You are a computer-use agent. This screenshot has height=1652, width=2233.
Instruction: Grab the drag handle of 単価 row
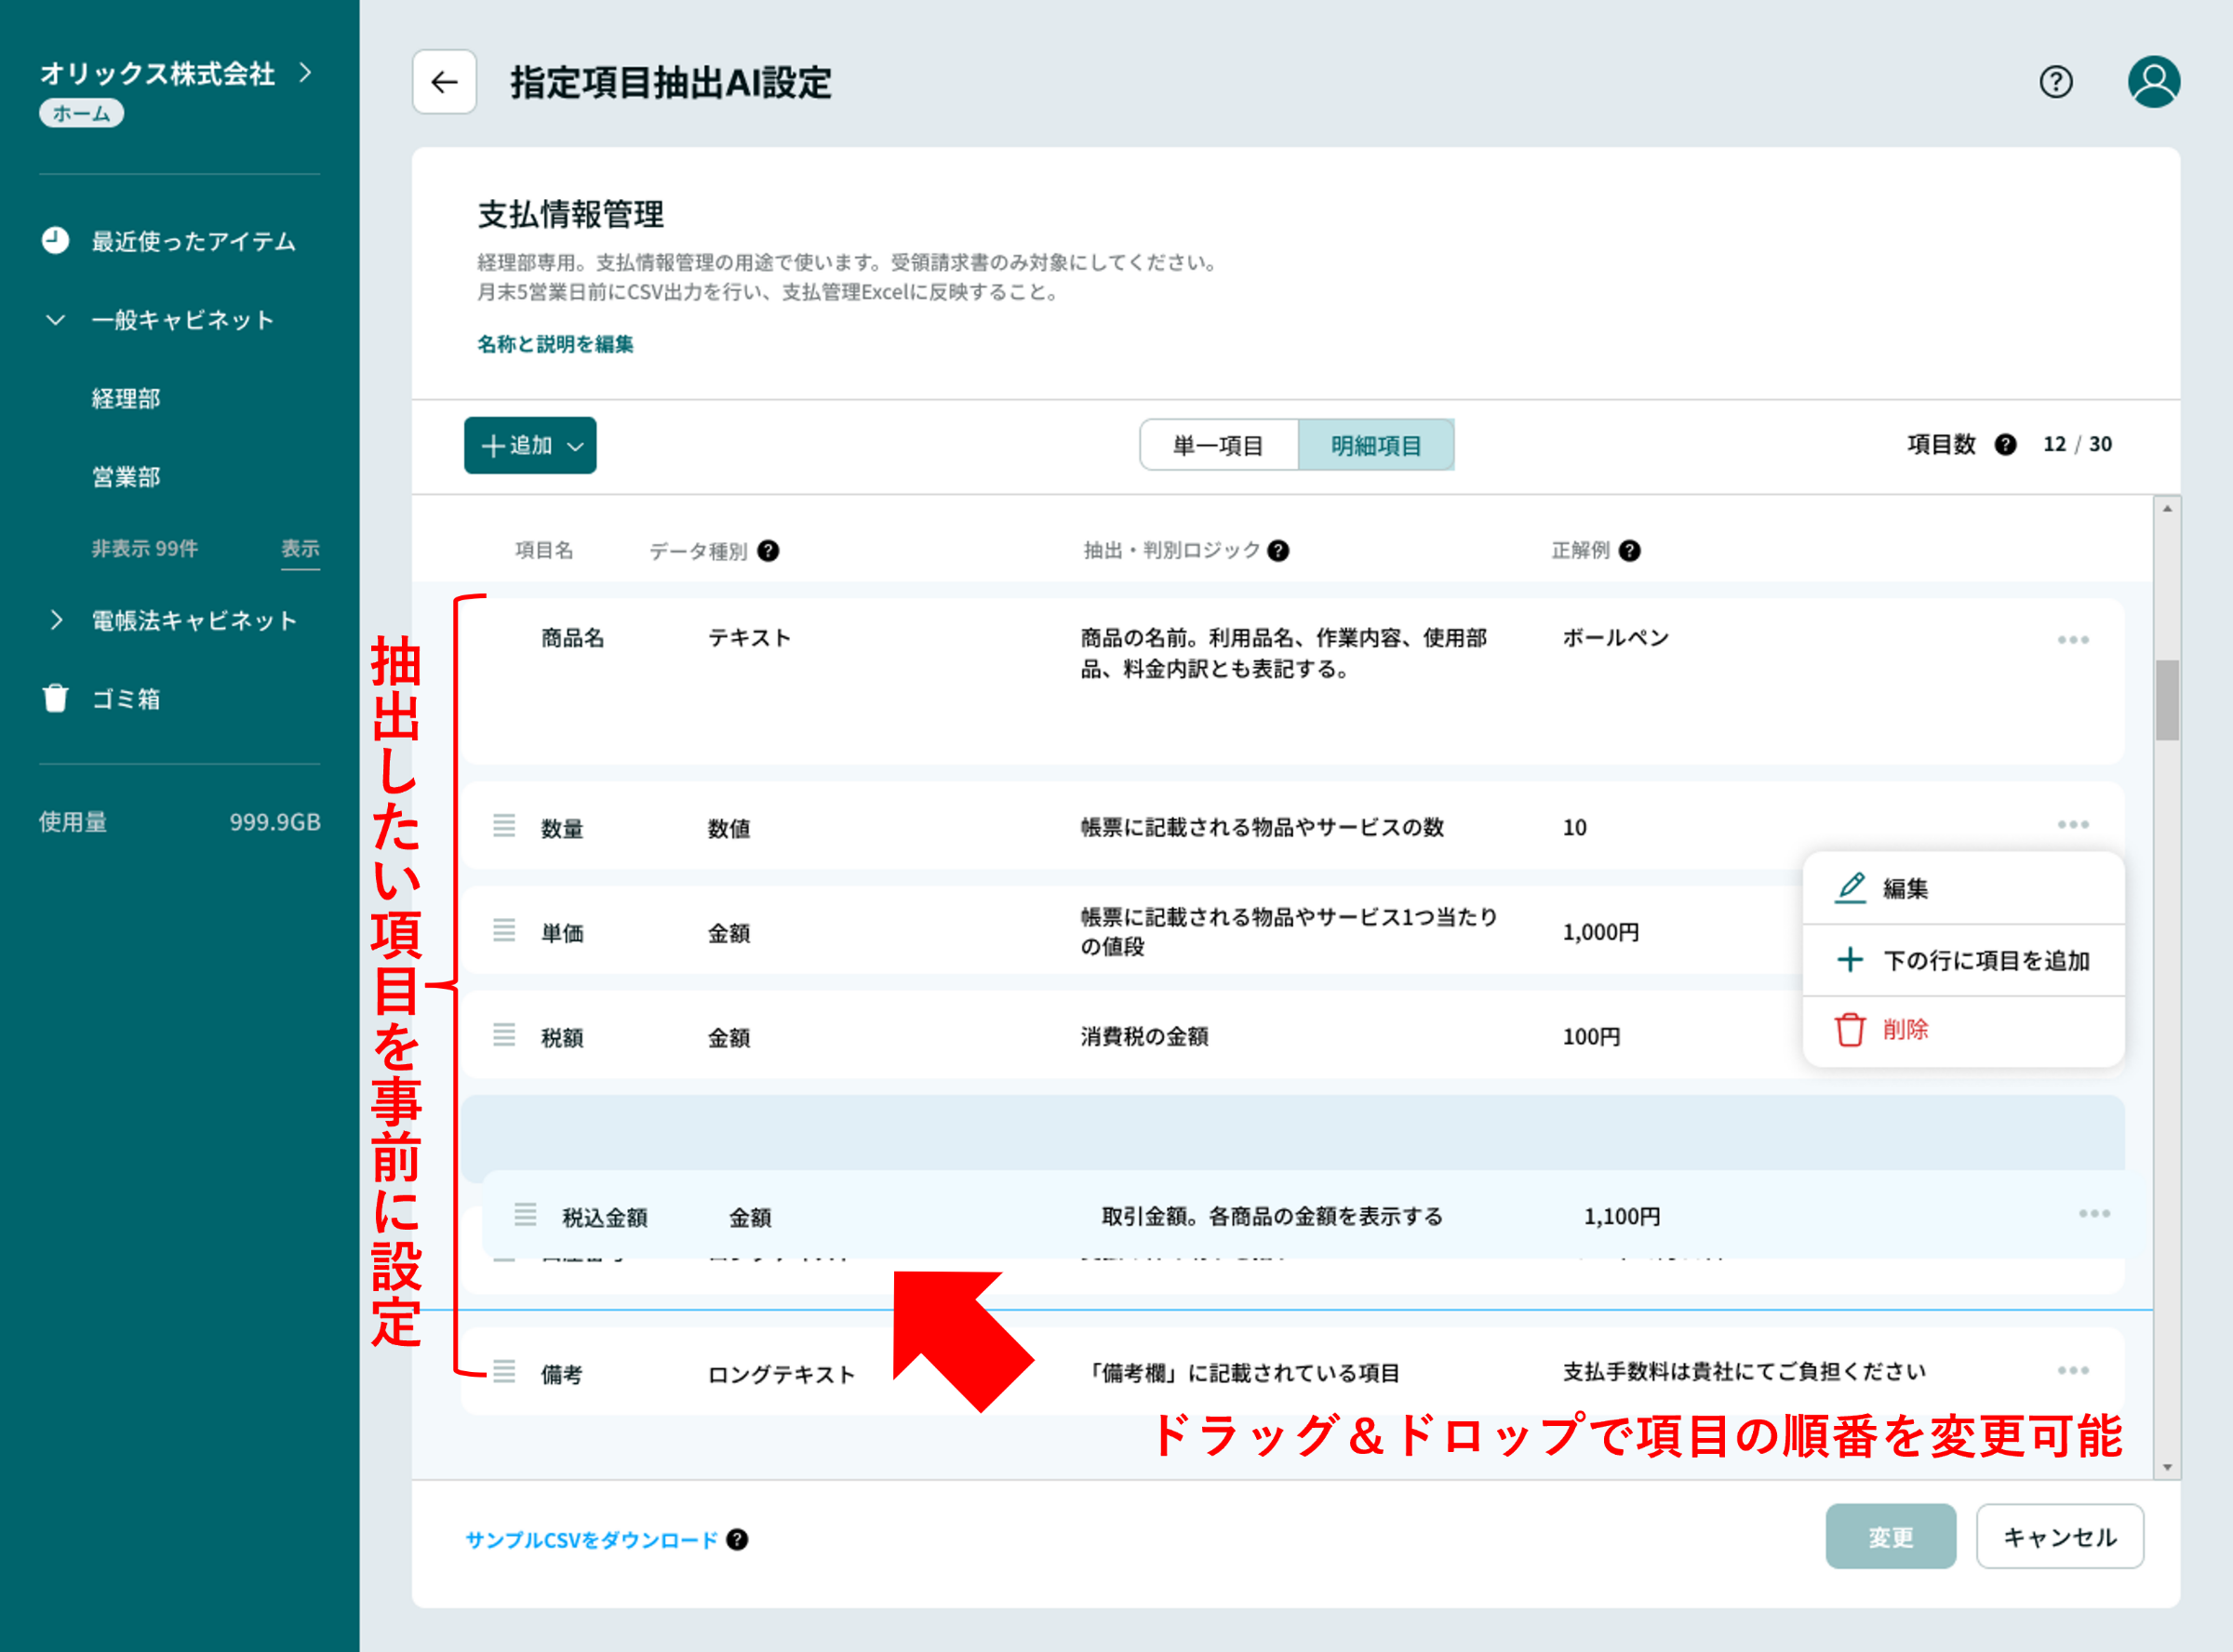tap(504, 931)
